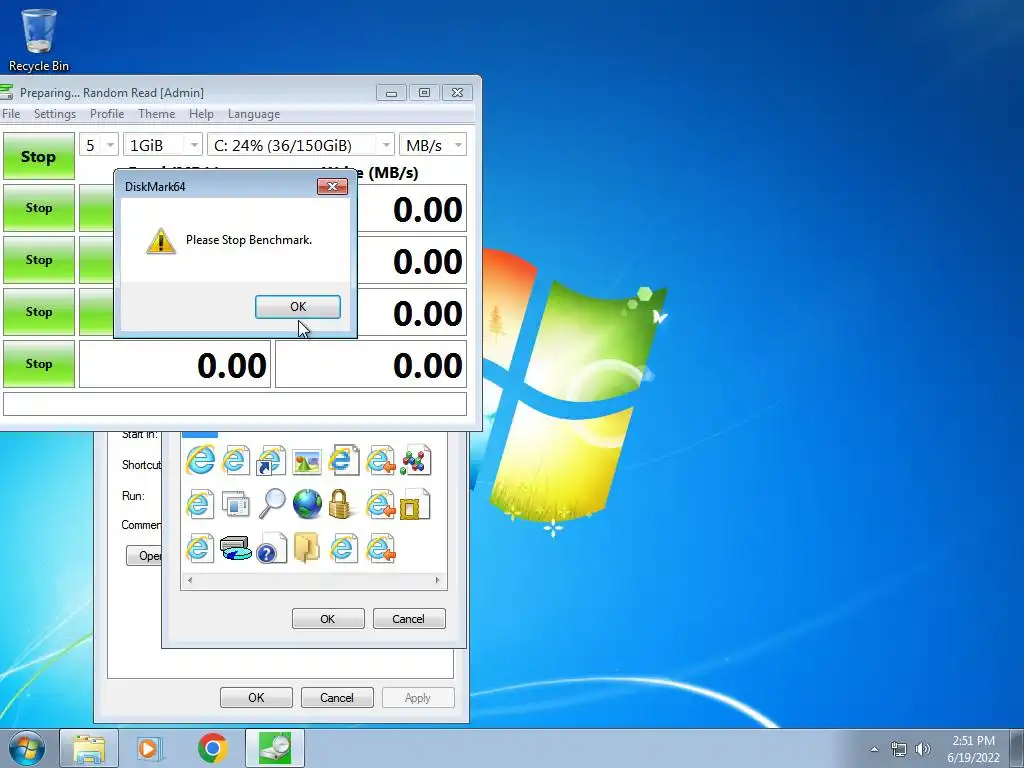Click the 'Please Stop Benchmark.' message text

249,240
